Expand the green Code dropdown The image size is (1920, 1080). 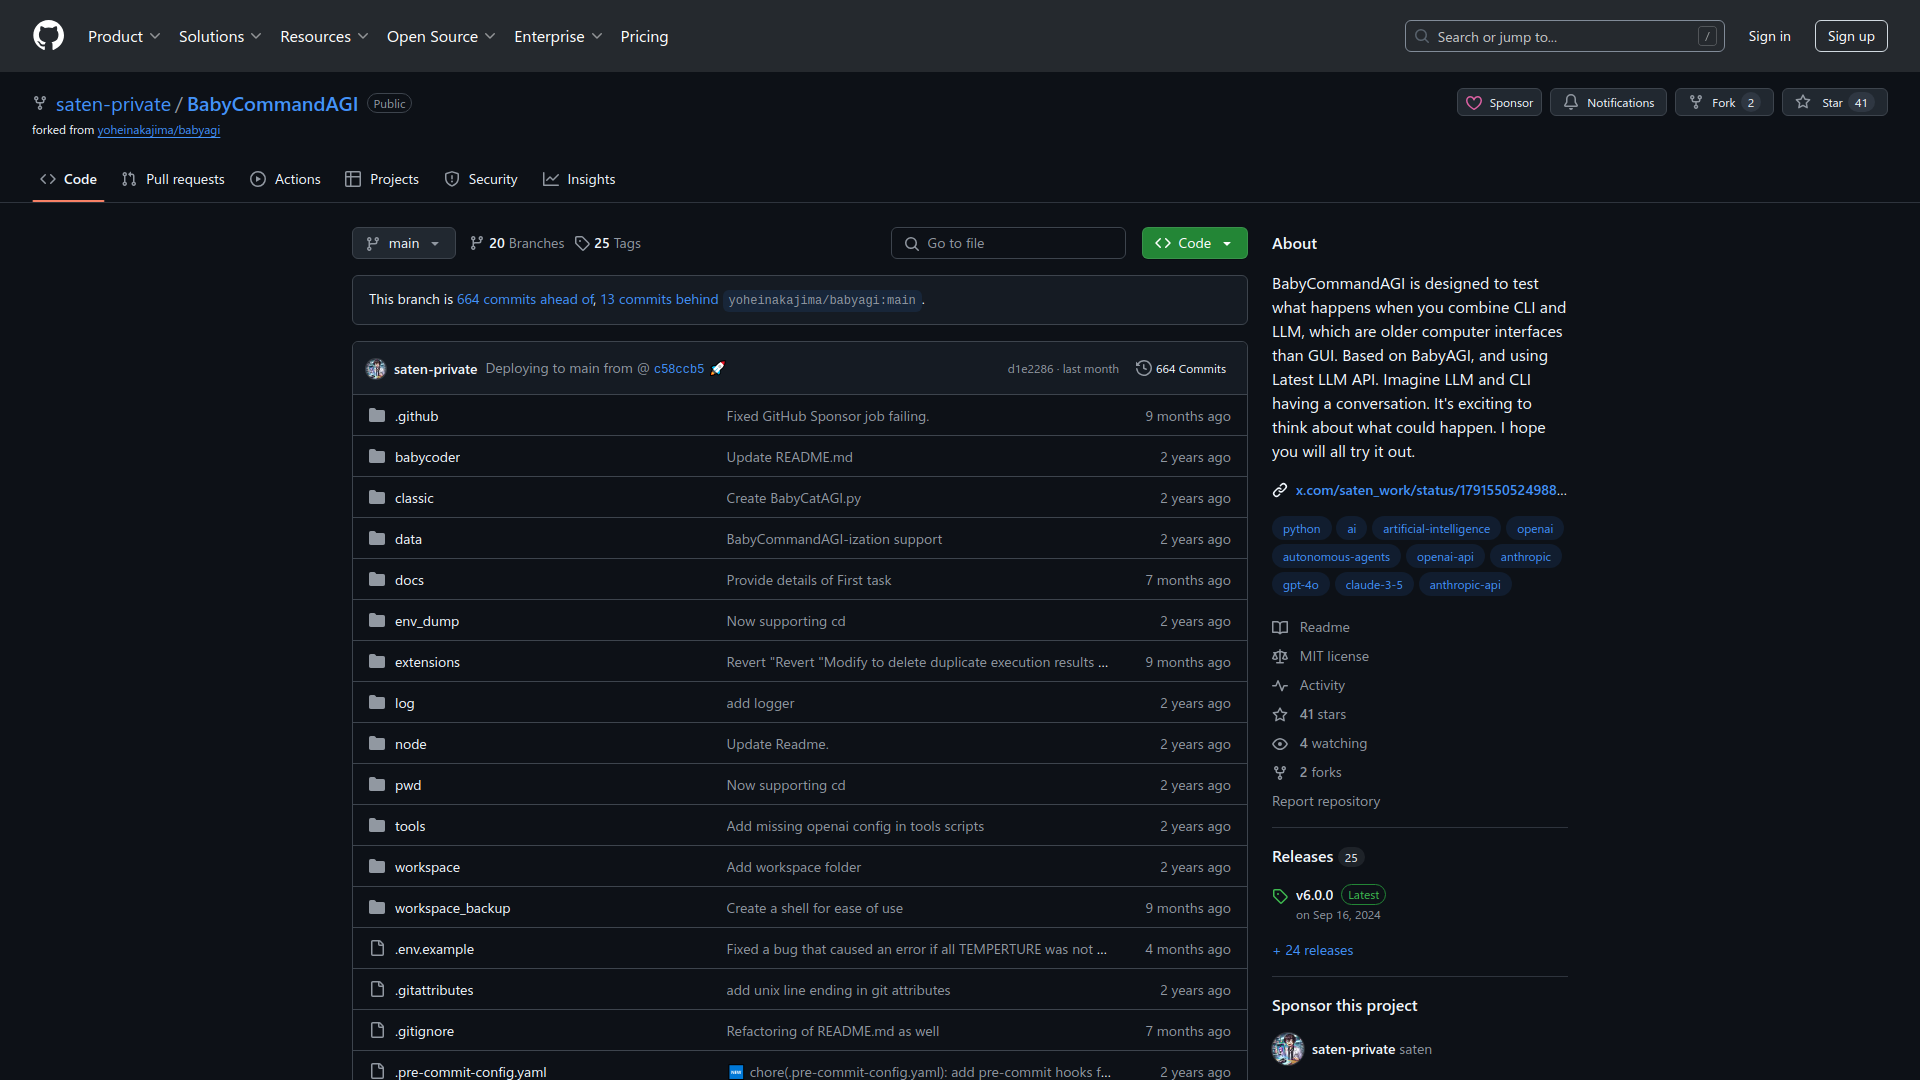(1194, 243)
